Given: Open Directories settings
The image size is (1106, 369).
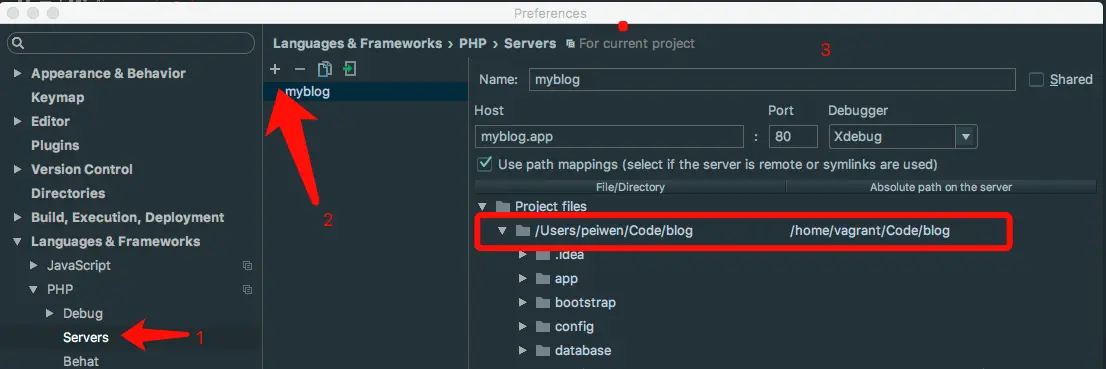Looking at the screenshot, I should coord(68,193).
